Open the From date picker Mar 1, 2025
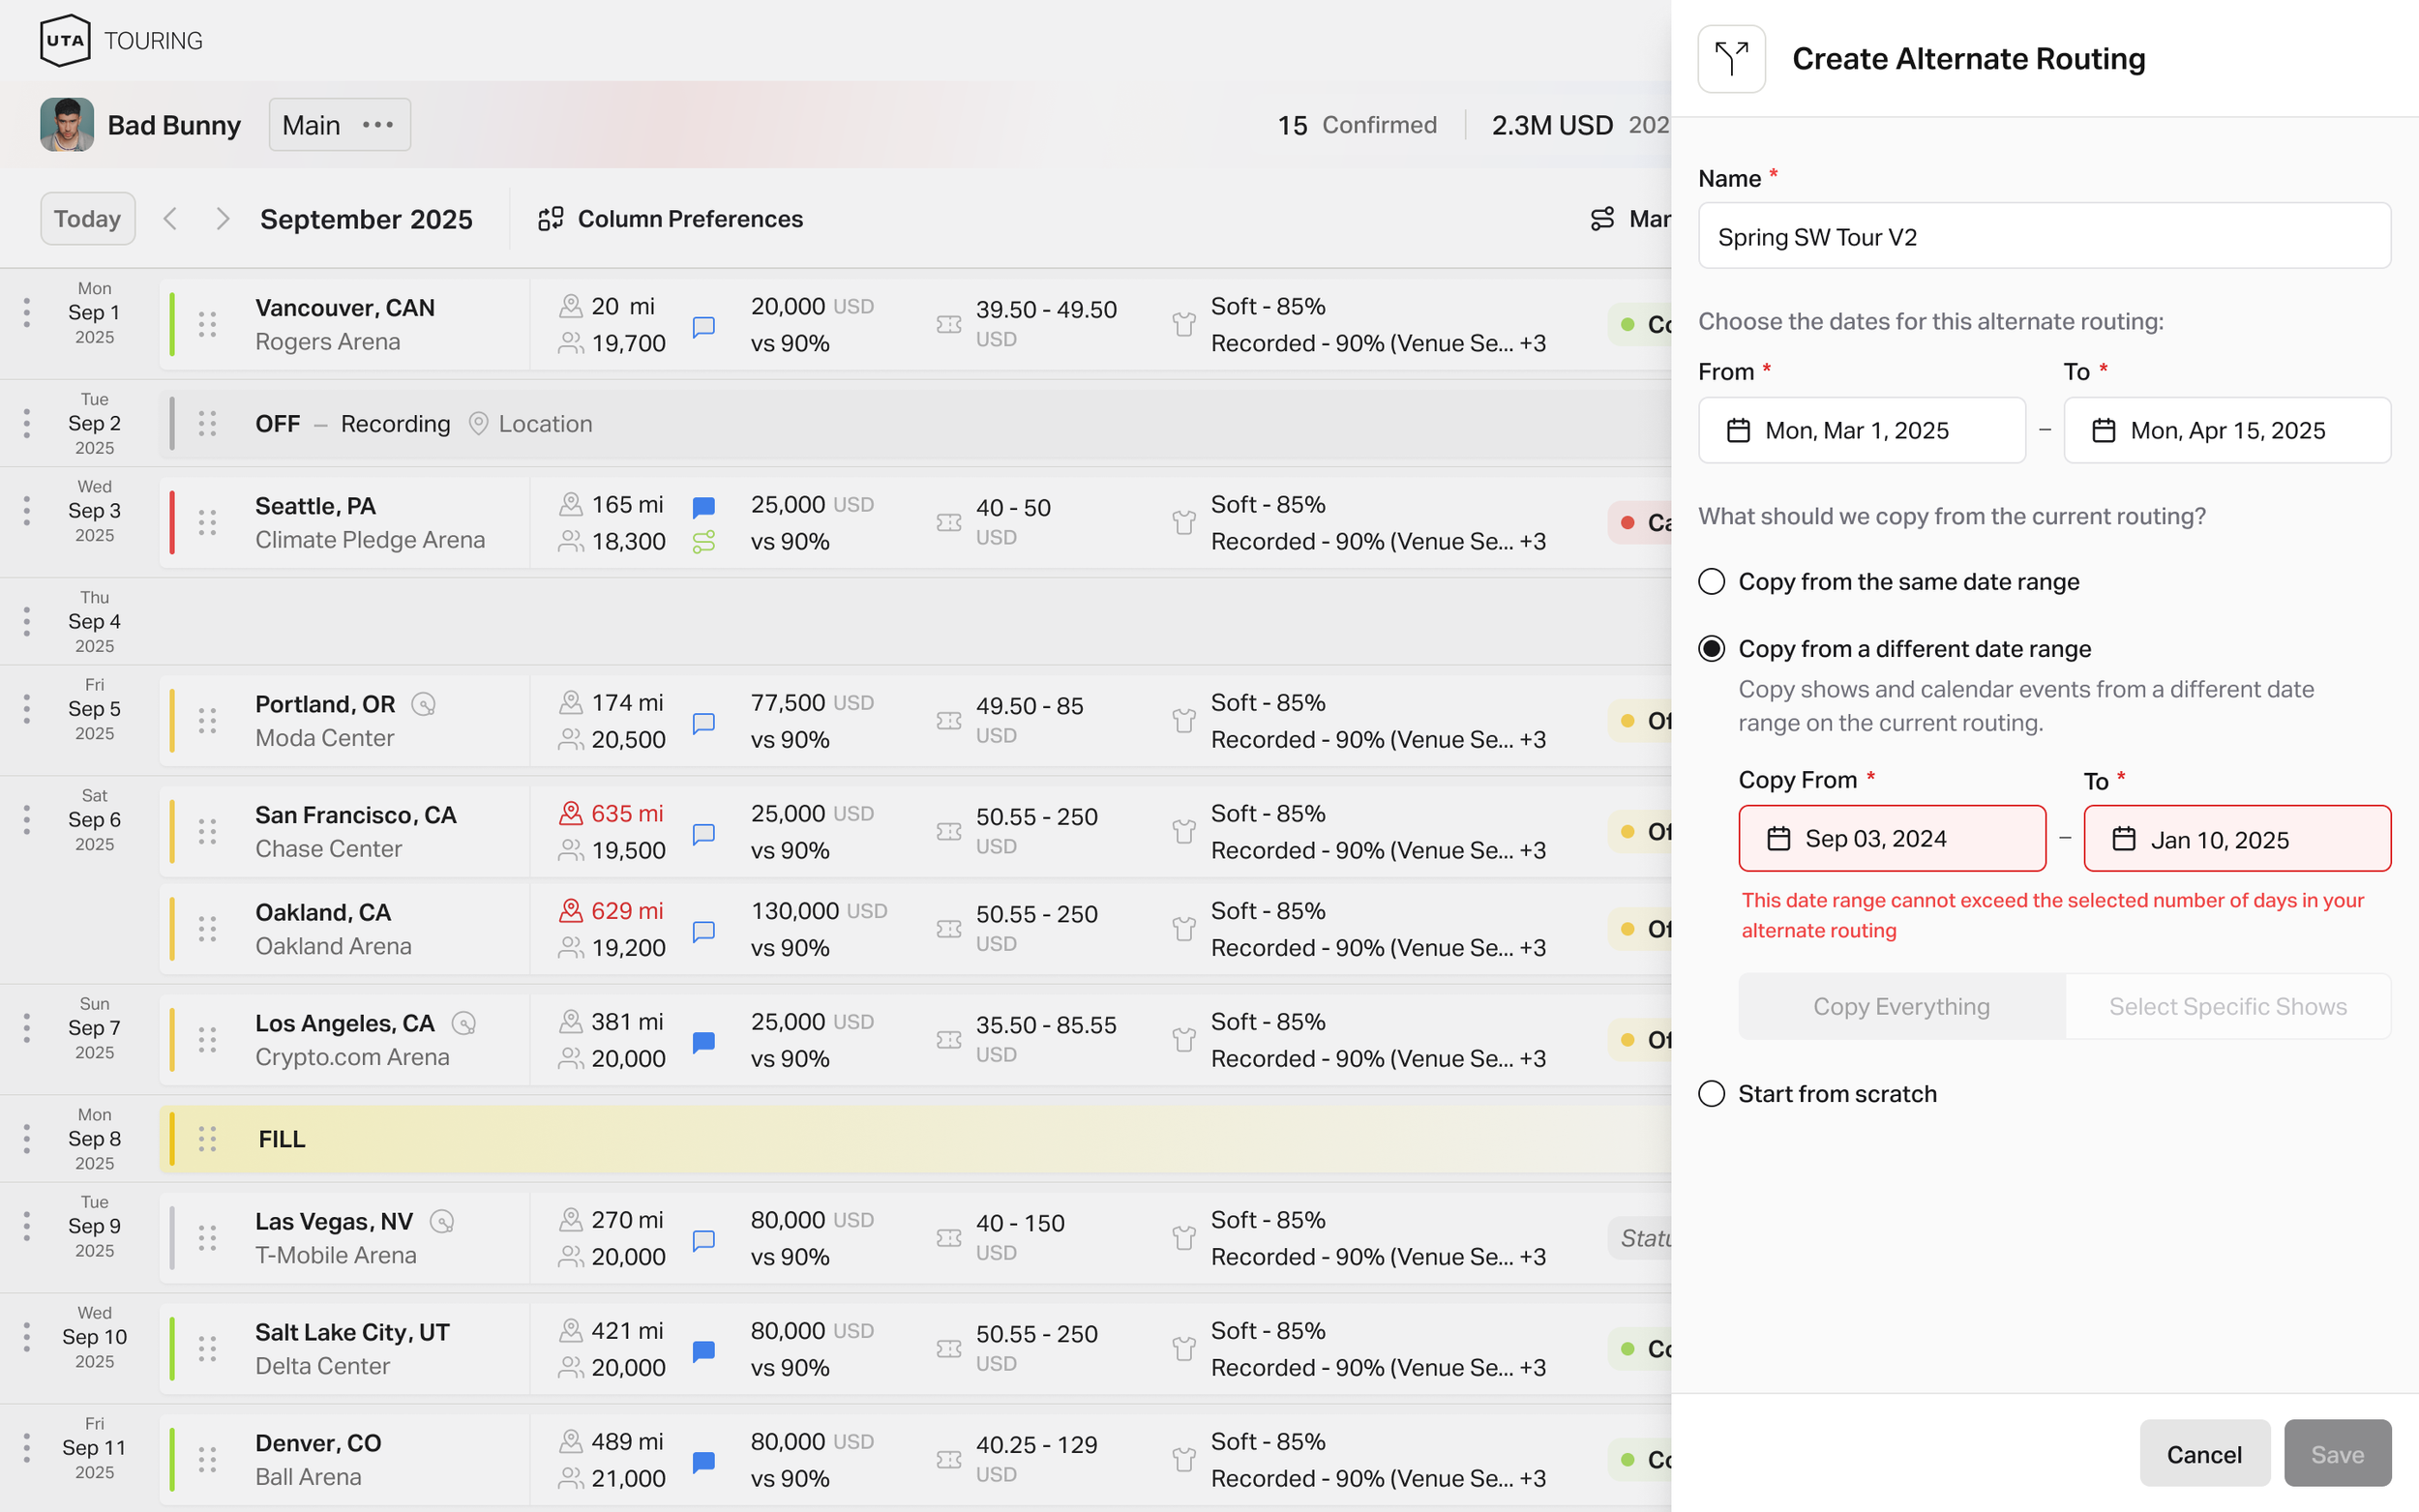The image size is (2419, 1512). (1861, 431)
